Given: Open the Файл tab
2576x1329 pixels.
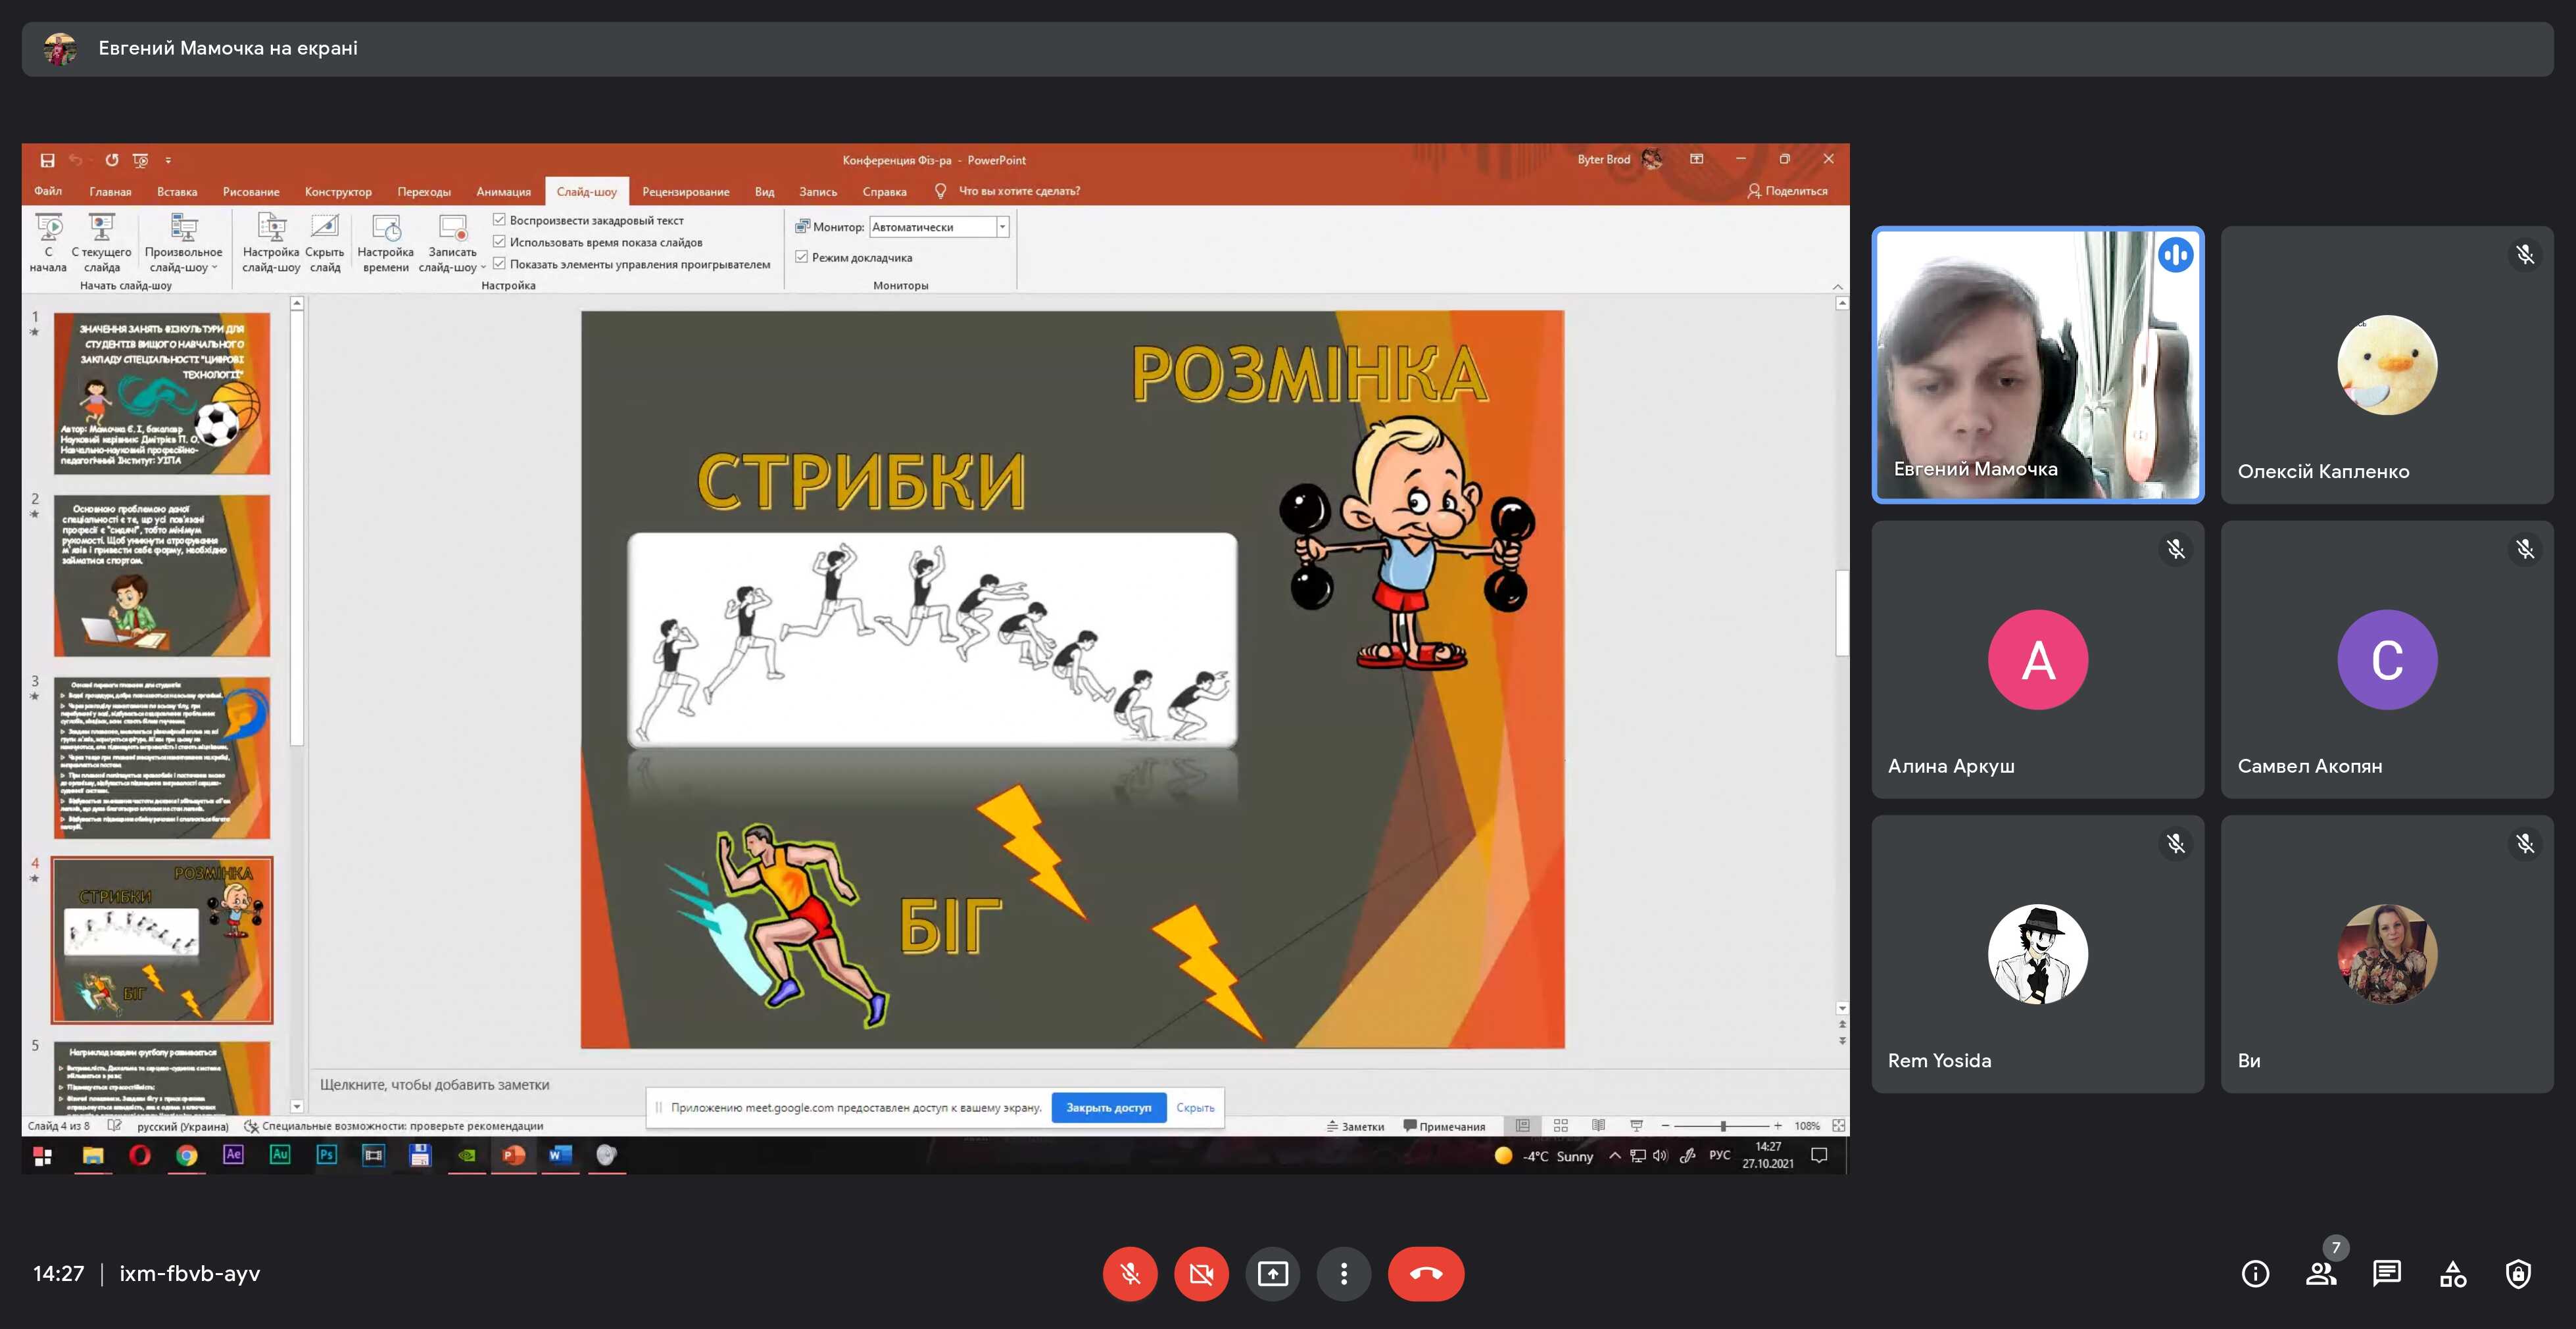Looking at the screenshot, I should tap(48, 191).
